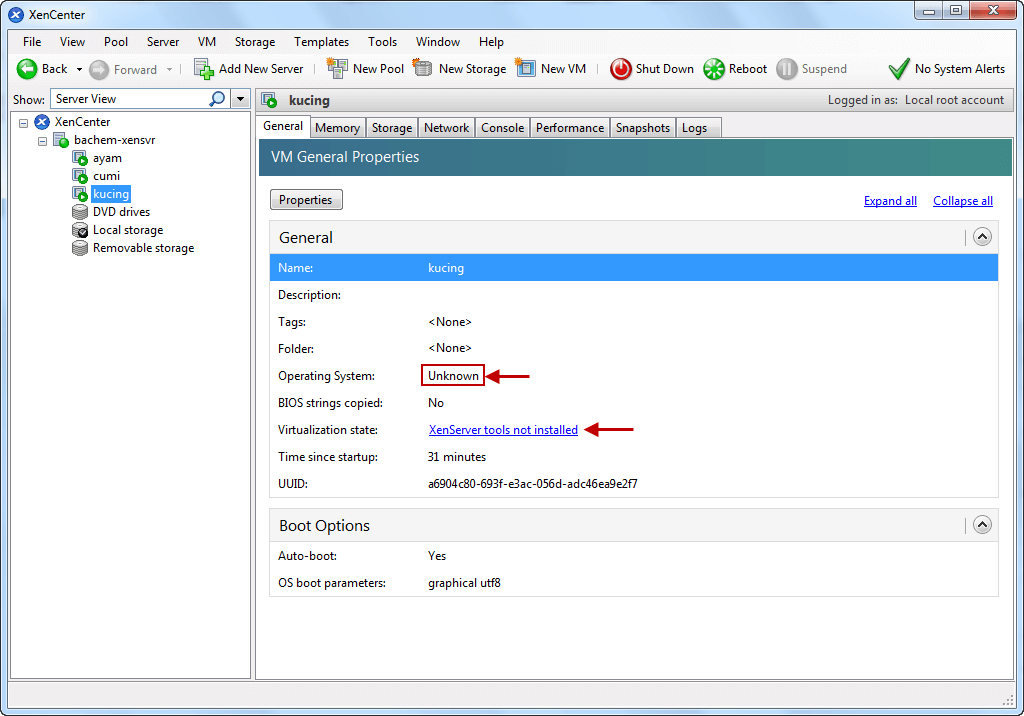Open the VM menu

206,42
